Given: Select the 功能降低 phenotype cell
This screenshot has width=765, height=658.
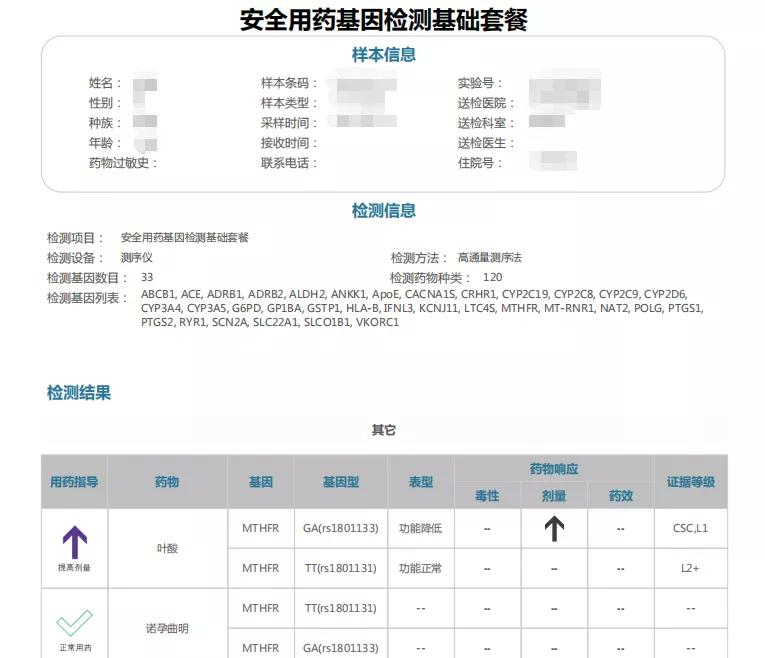Looking at the screenshot, I should [421, 529].
